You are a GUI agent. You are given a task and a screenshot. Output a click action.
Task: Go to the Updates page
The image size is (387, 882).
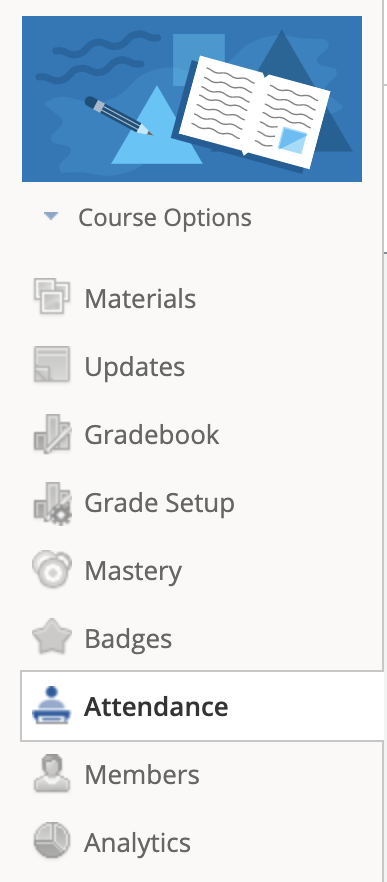pyautogui.click(x=134, y=367)
